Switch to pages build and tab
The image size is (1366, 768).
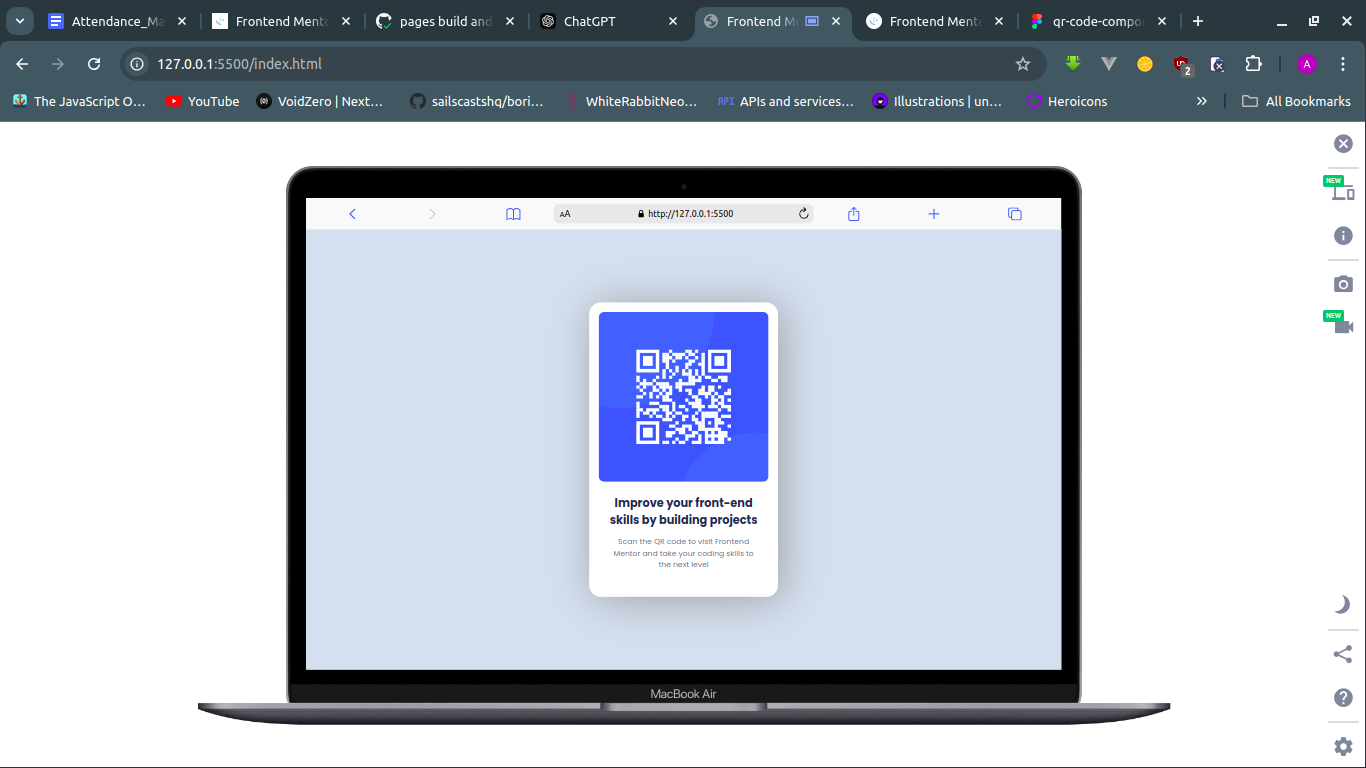(x=445, y=21)
